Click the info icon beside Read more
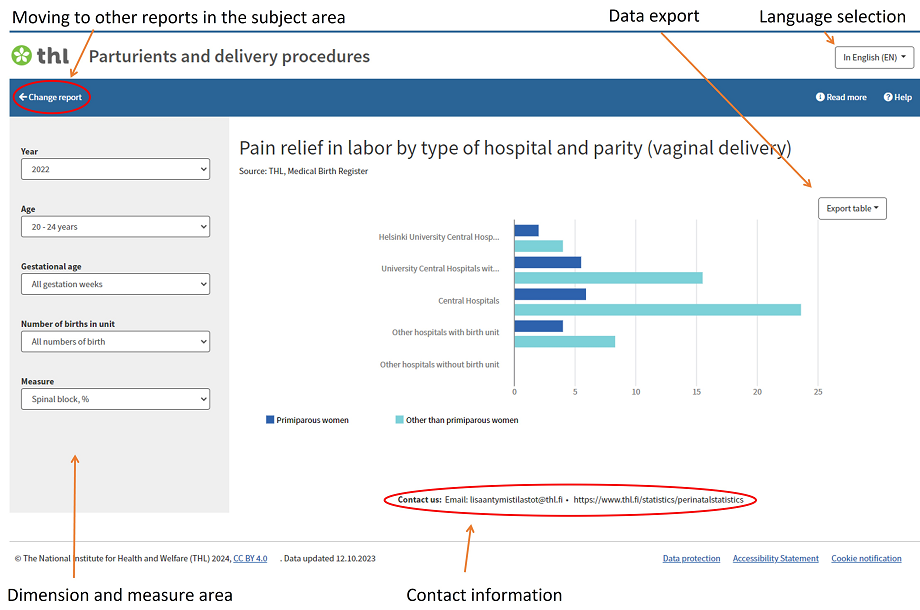 [820, 97]
